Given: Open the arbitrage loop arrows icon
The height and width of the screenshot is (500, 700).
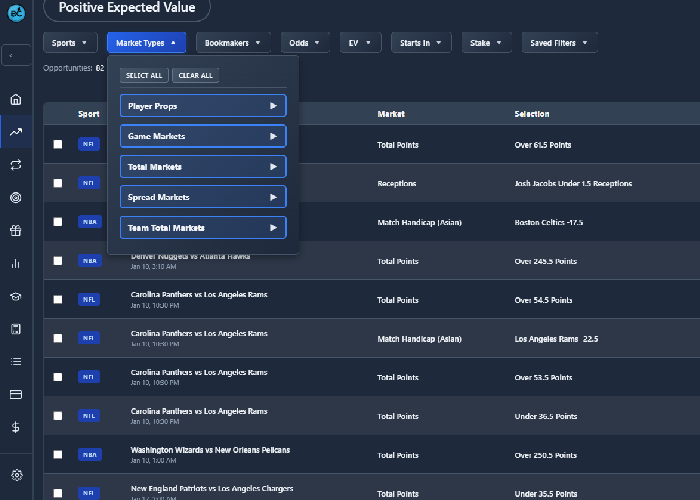Looking at the screenshot, I should 16,165.
